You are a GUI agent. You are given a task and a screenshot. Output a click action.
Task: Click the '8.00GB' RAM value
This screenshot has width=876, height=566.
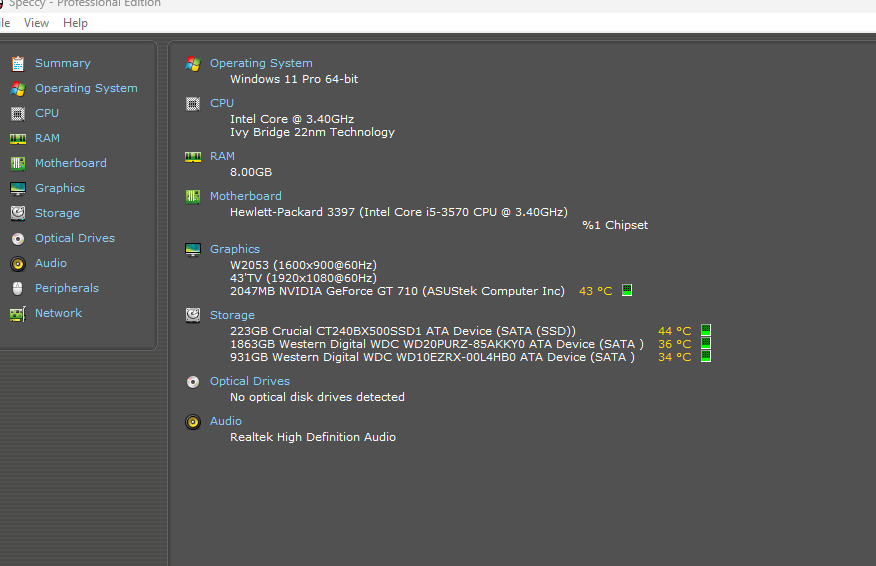click(251, 172)
